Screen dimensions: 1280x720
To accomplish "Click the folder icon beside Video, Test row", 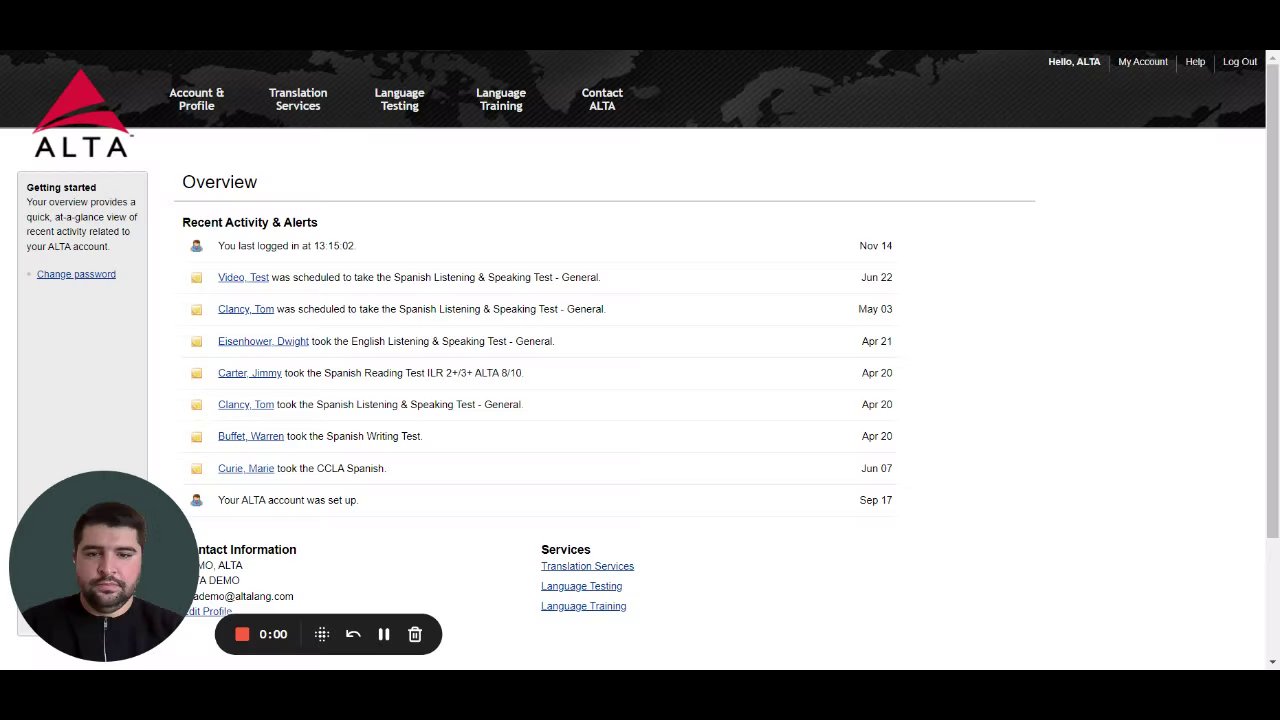I will pos(196,278).
